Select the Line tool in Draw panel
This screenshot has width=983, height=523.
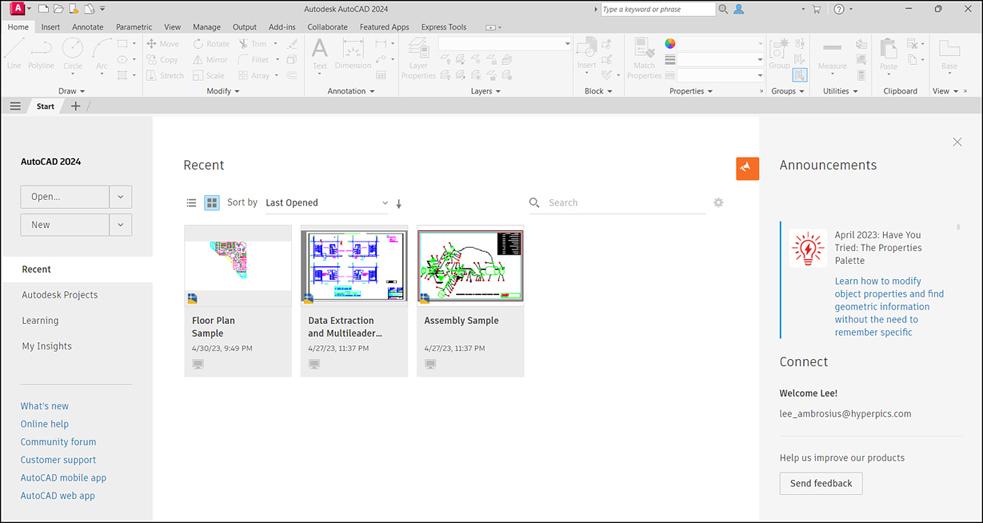click(x=14, y=53)
